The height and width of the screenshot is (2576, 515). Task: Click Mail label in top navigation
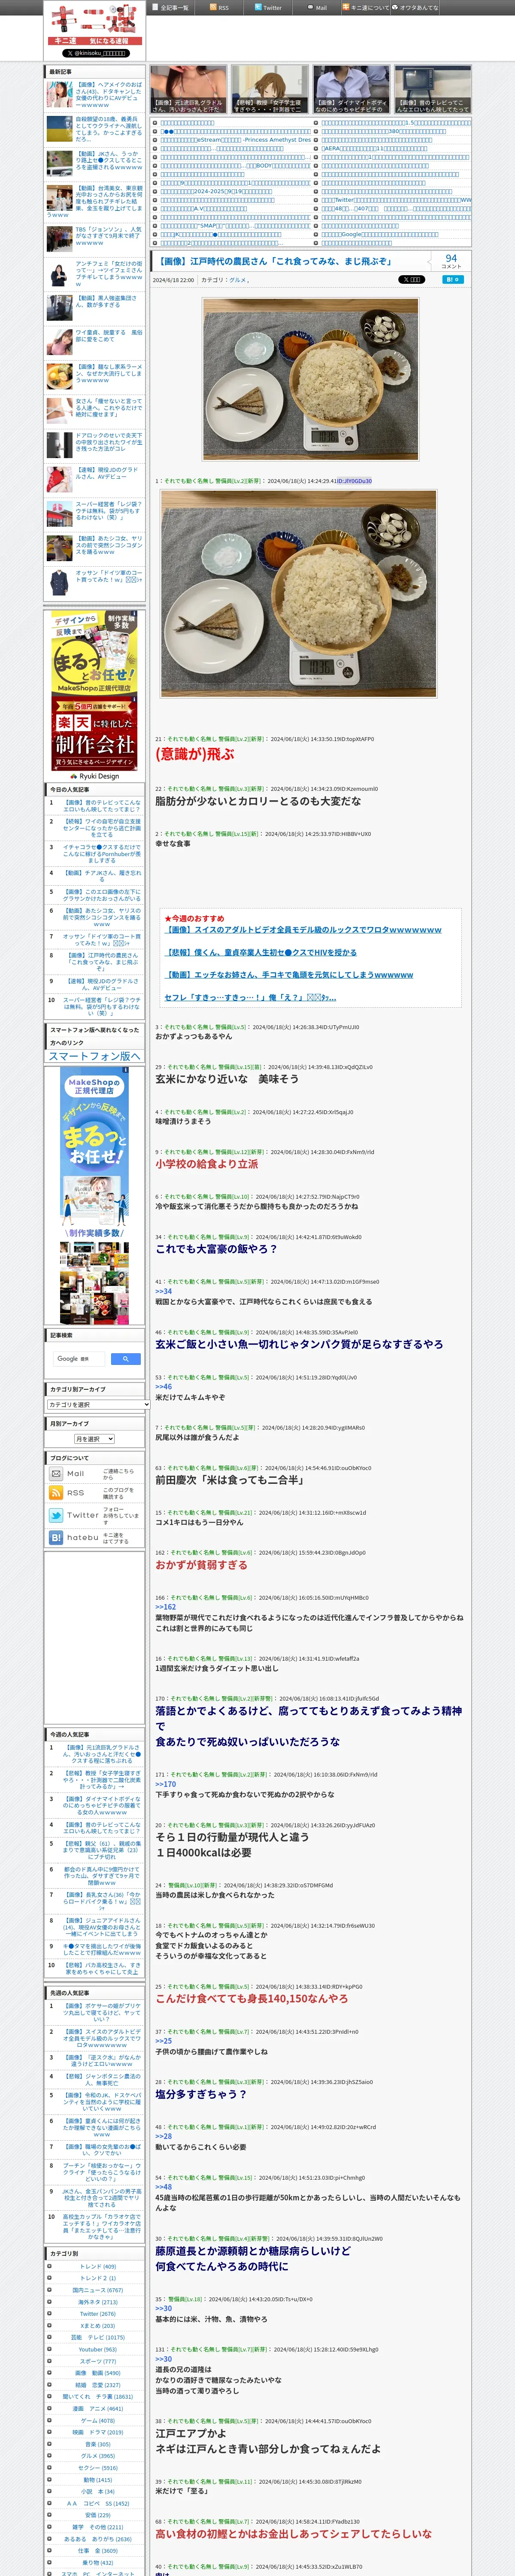point(321,8)
